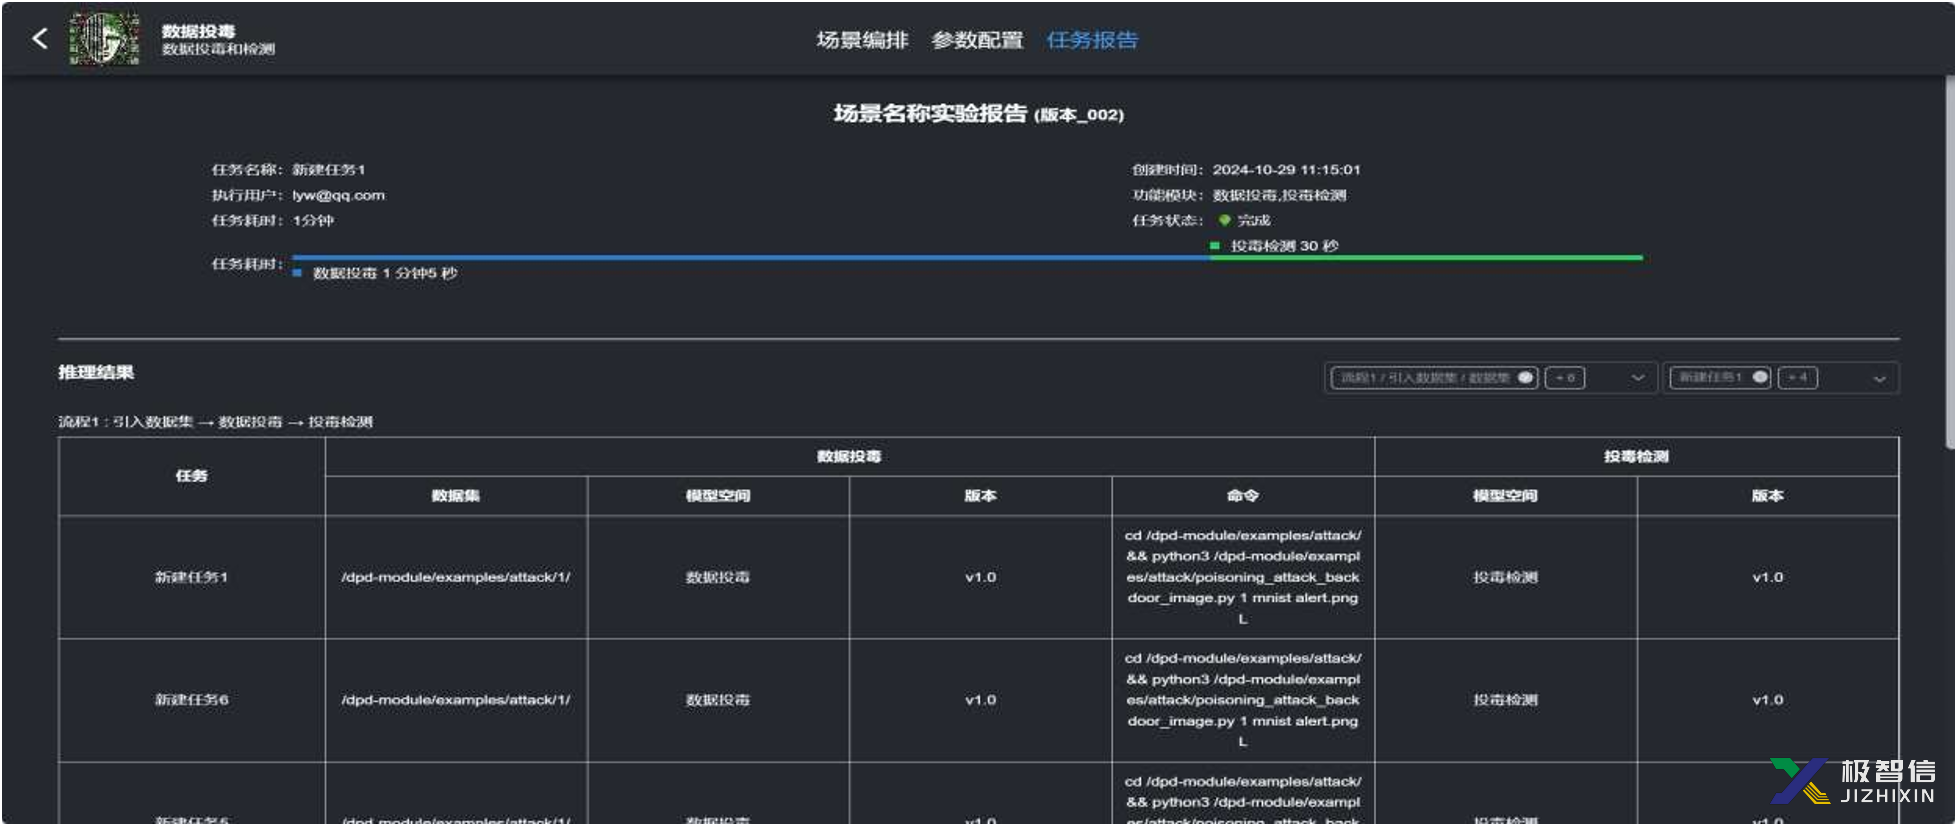Click dataset path in 新建任务1 row

coord(456,577)
